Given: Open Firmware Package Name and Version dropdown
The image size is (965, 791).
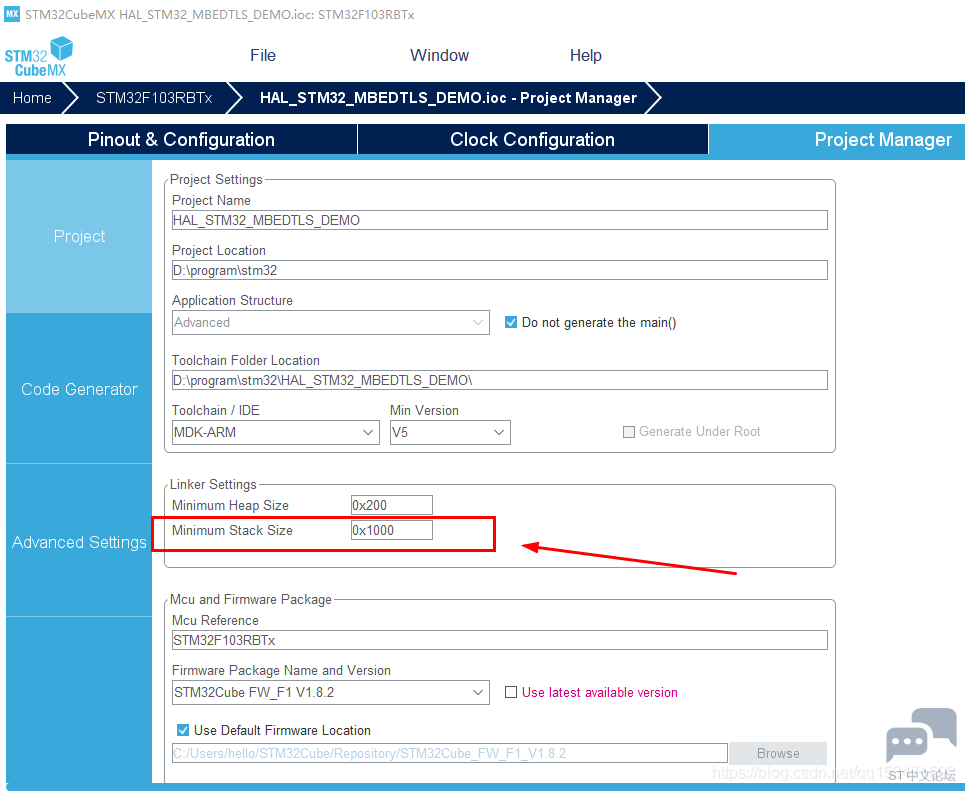Looking at the screenshot, I should coord(330,693).
